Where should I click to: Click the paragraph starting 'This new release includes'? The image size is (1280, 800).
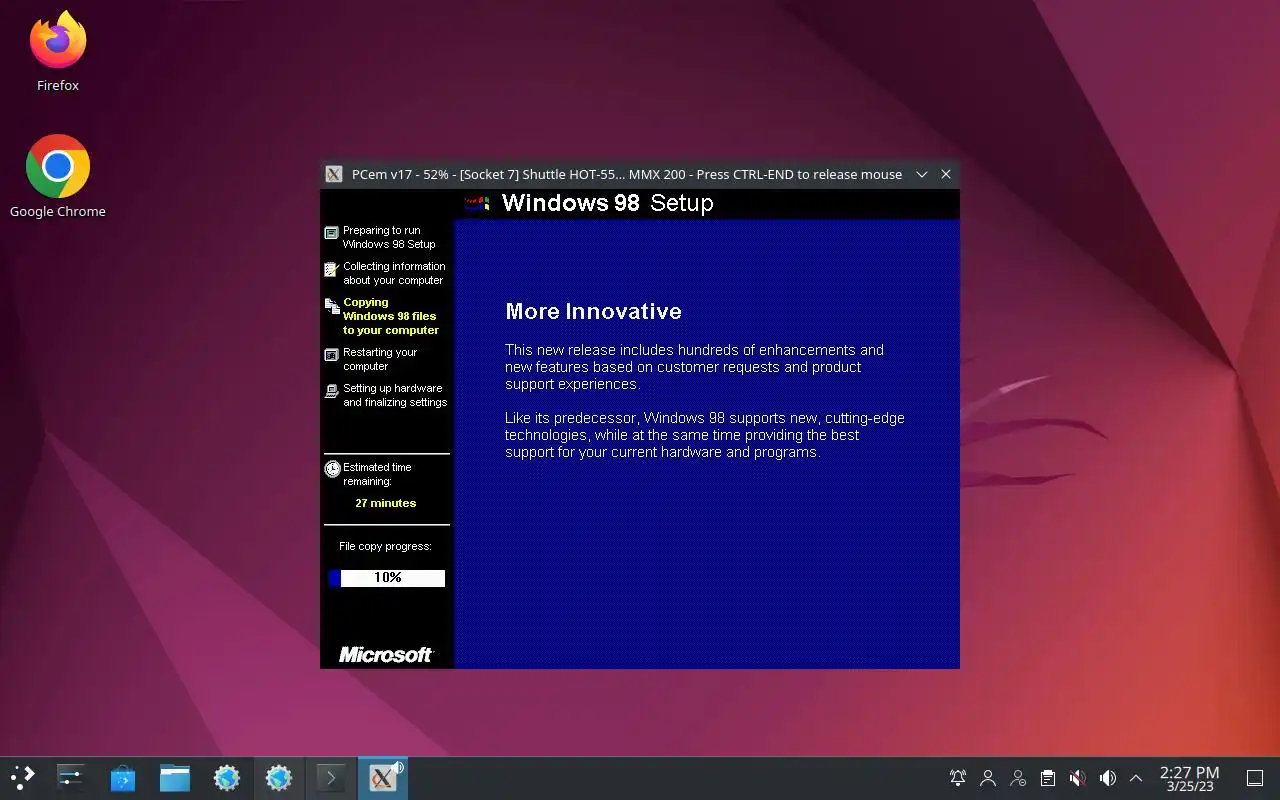pos(694,367)
